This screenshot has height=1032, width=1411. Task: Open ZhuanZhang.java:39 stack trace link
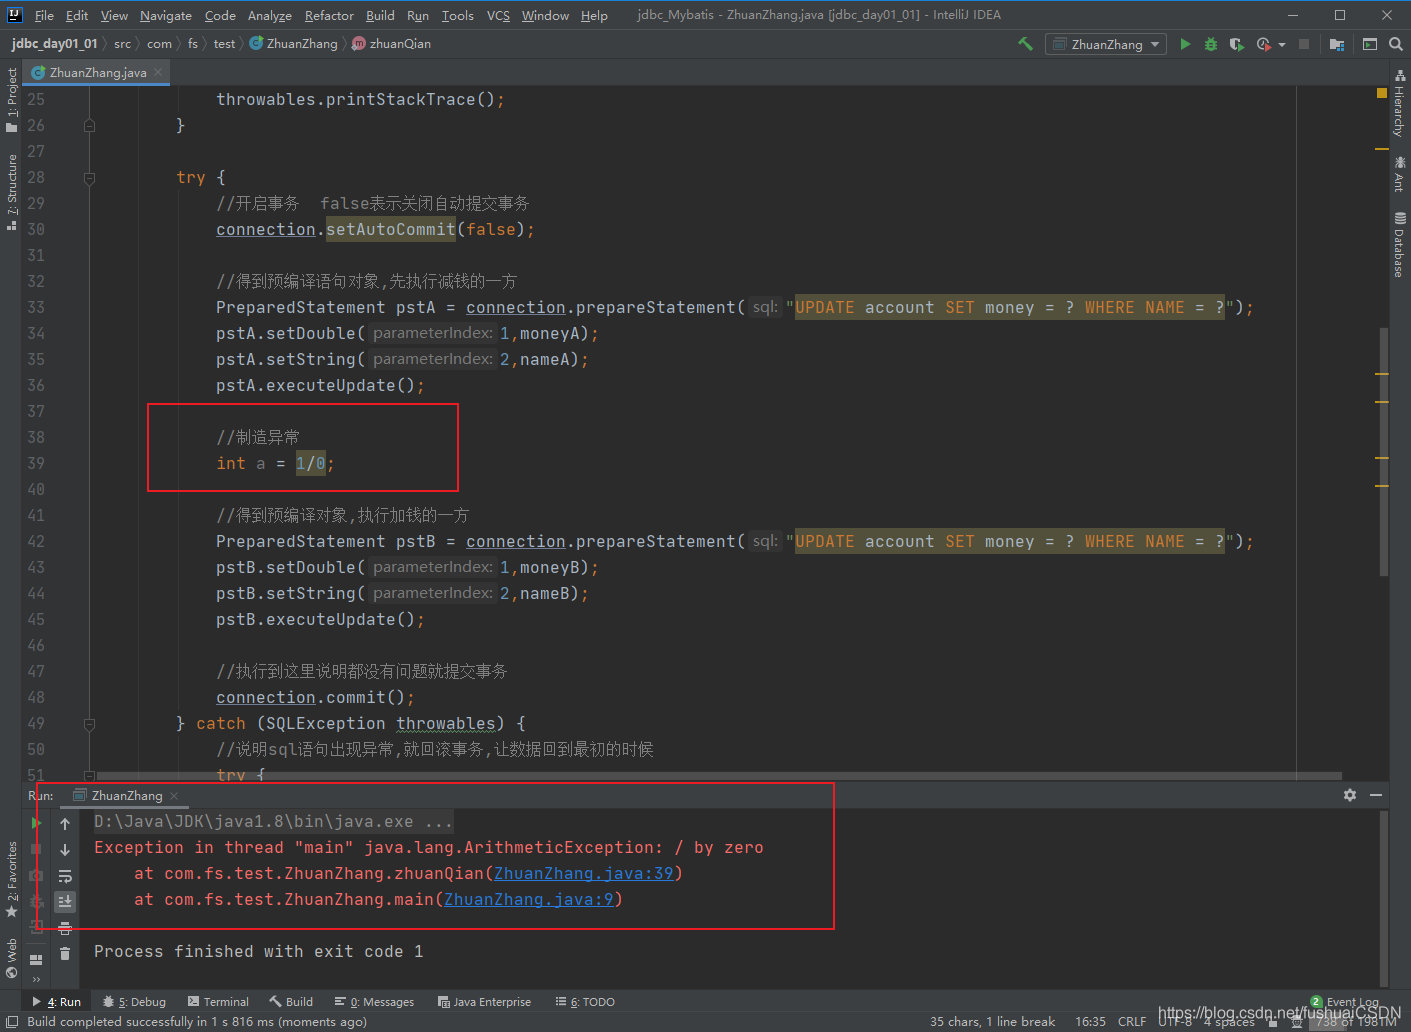coord(584,874)
